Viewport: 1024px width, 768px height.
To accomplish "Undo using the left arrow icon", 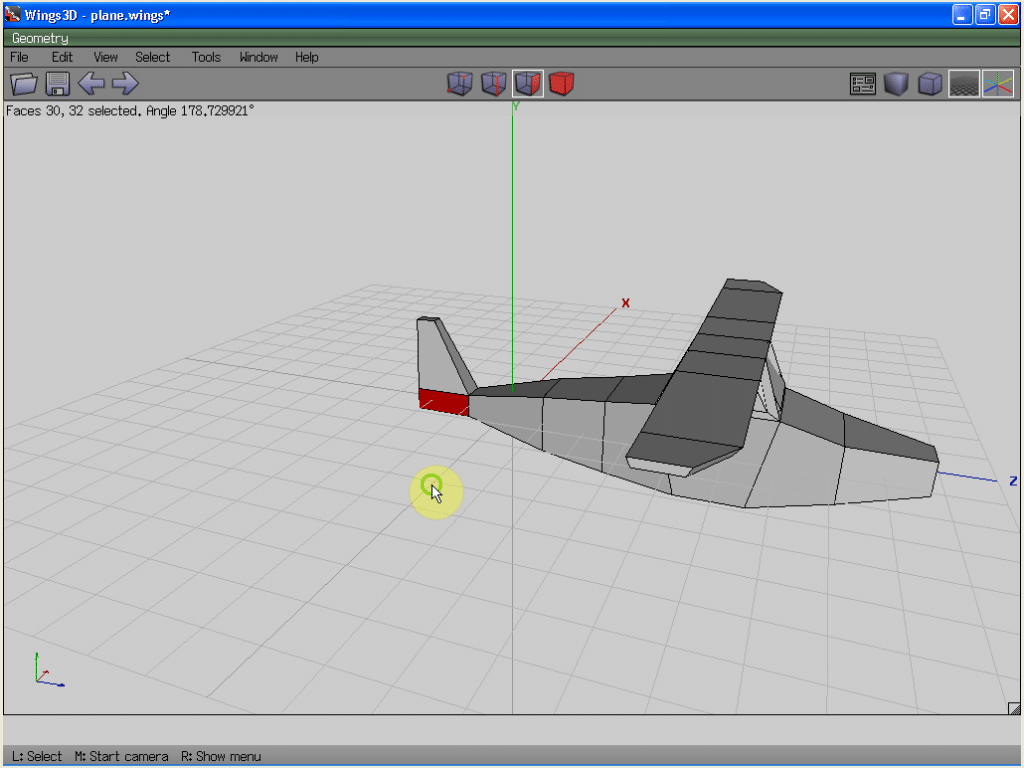I will (x=91, y=84).
